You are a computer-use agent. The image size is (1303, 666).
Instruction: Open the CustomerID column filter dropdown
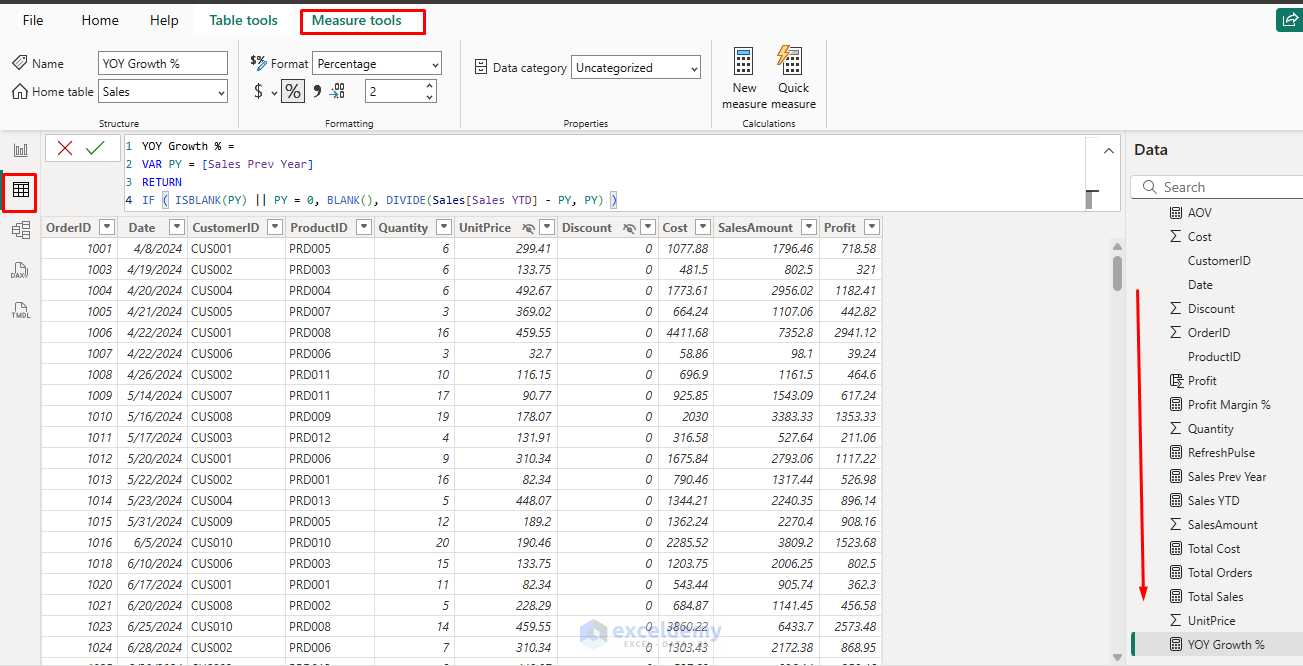pyautogui.click(x=274, y=228)
